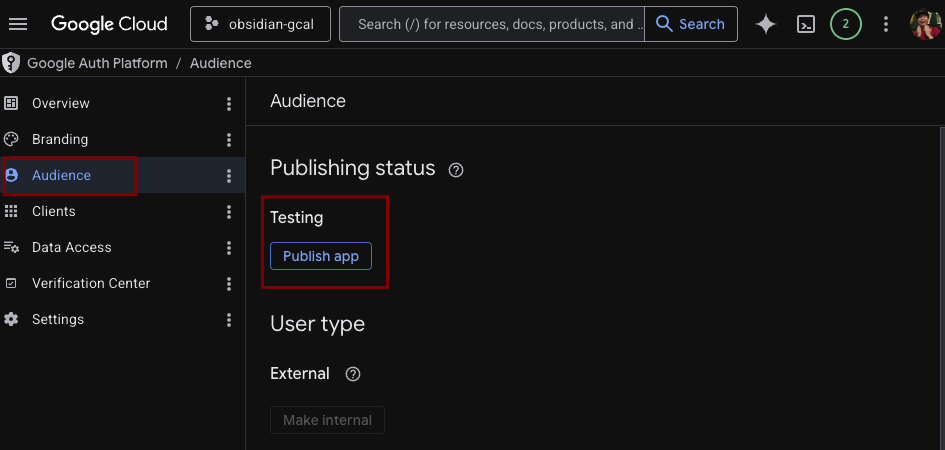Click the Audience person icon
Image resolution: width=945 pixels, height=450 pixels.
click(x=11, y=175)
